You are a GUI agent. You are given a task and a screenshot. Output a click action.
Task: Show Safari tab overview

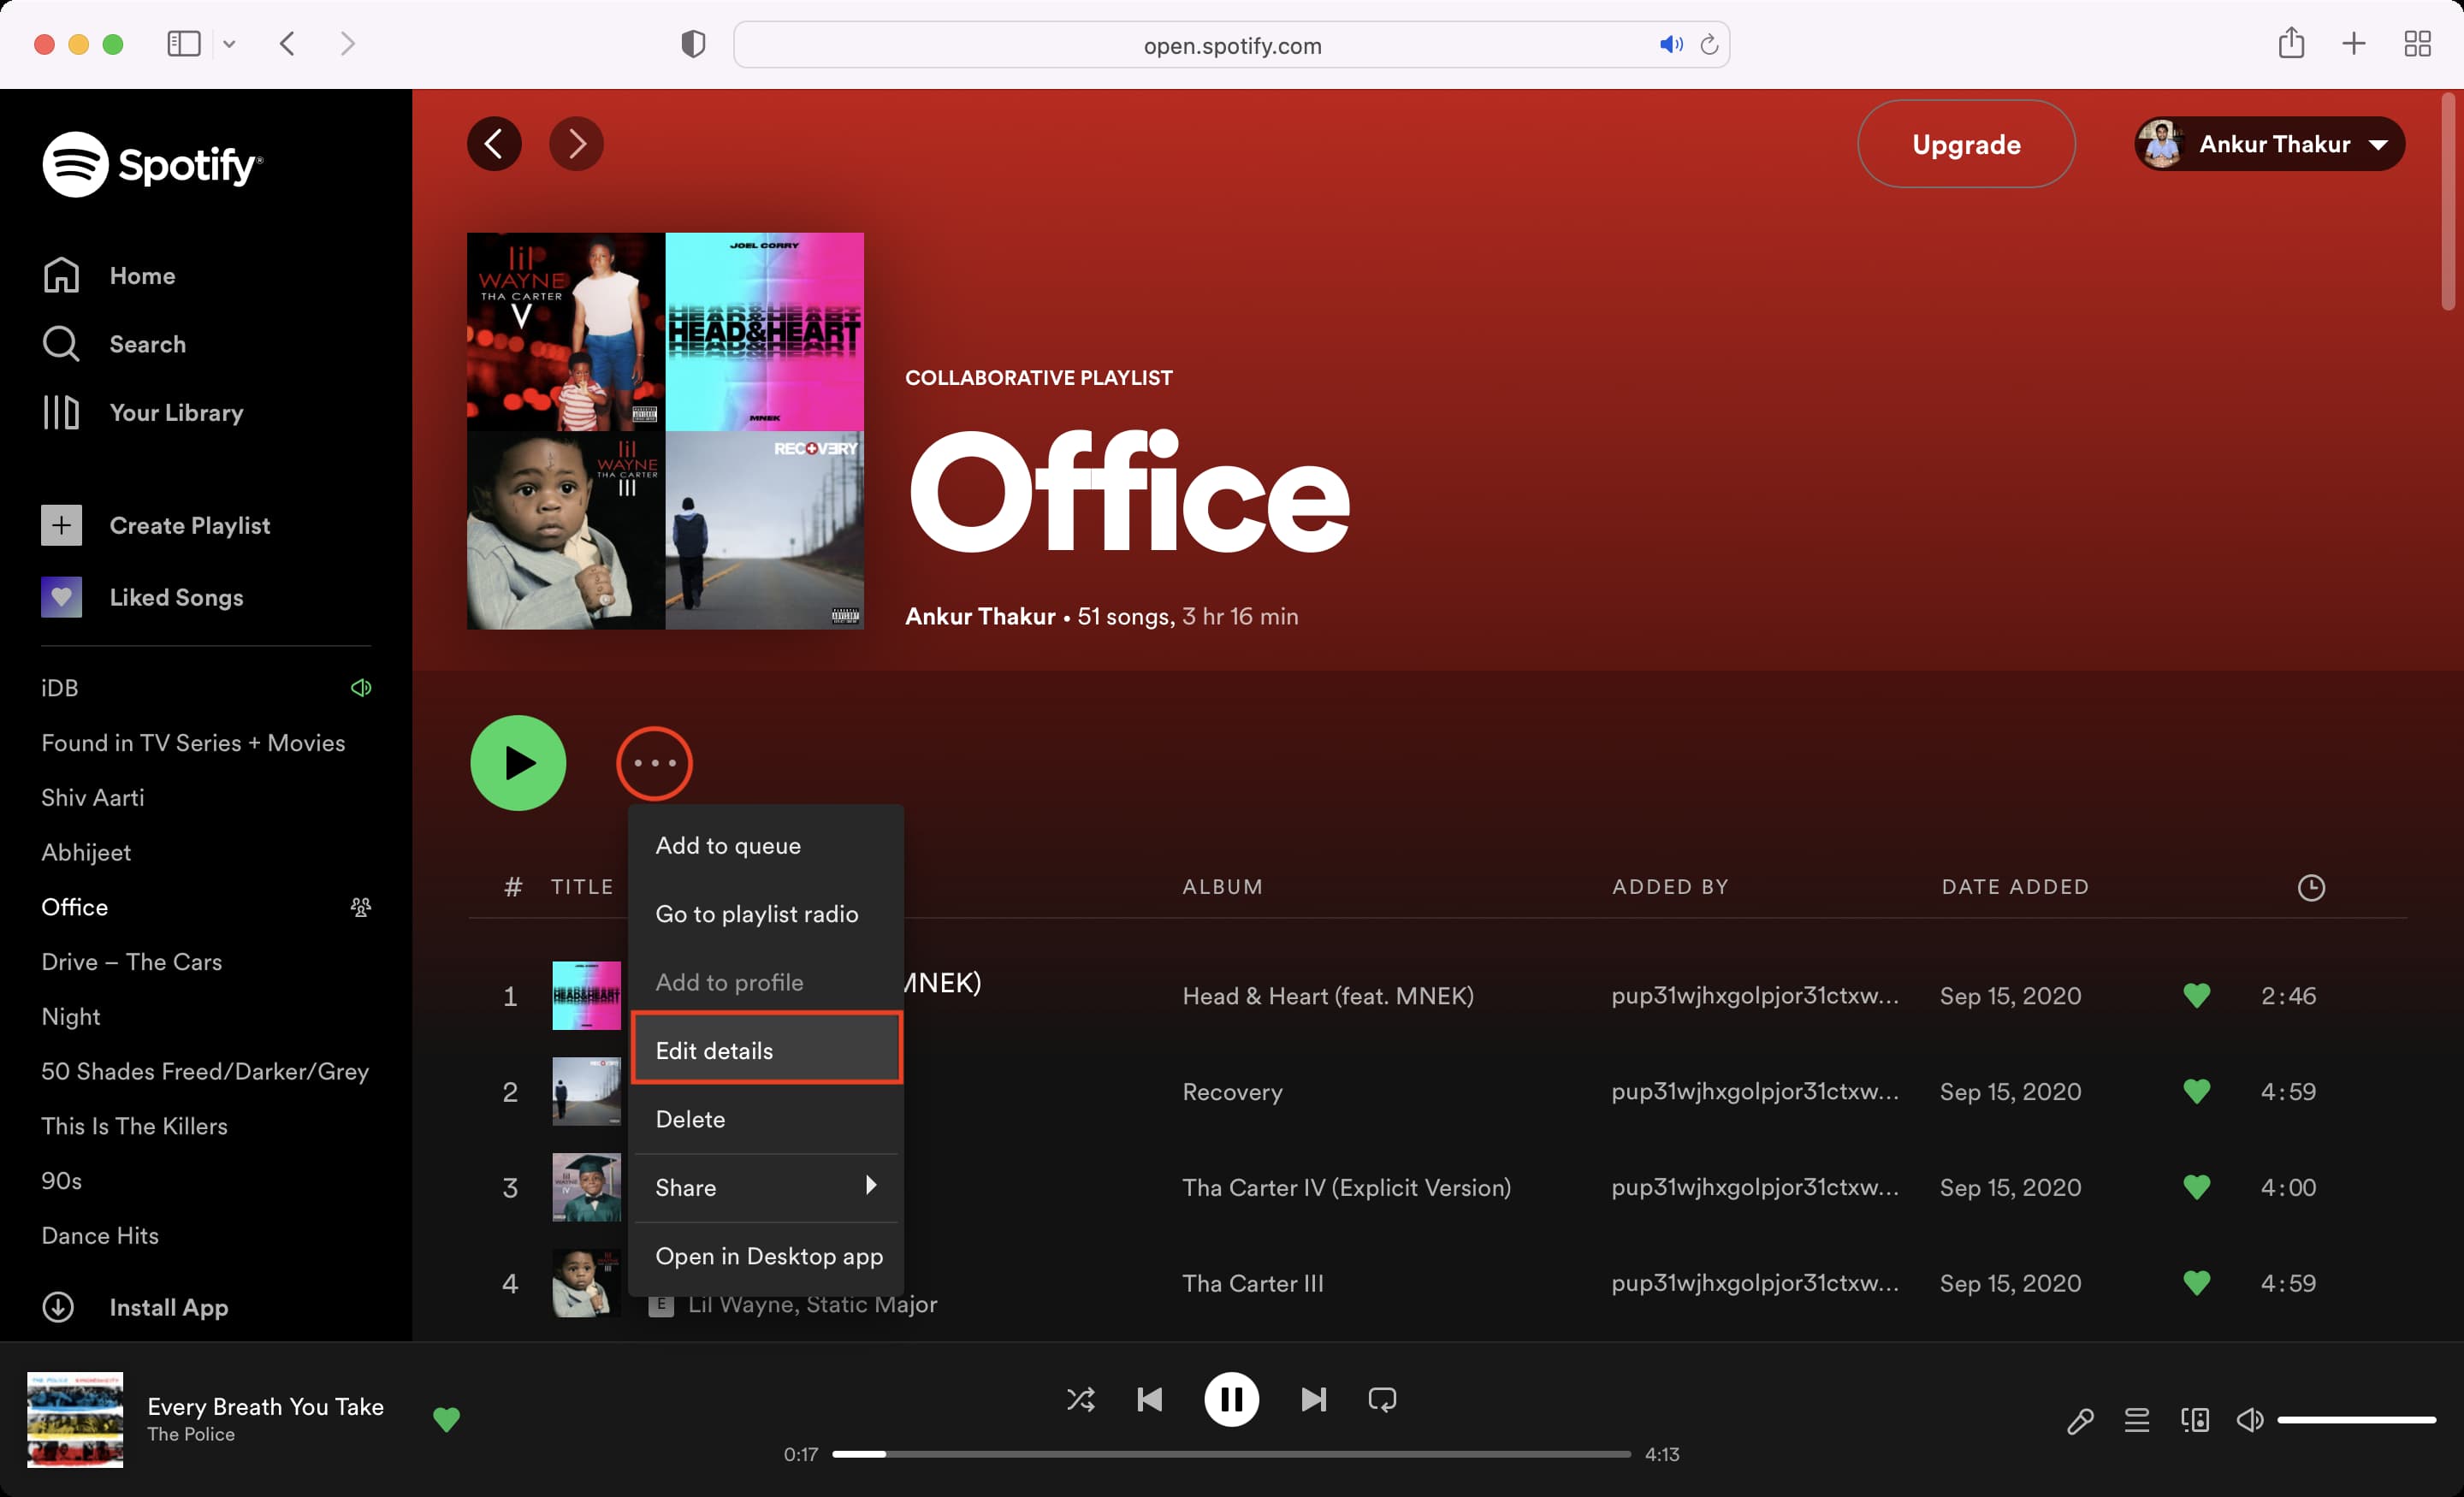point(2418,43)
